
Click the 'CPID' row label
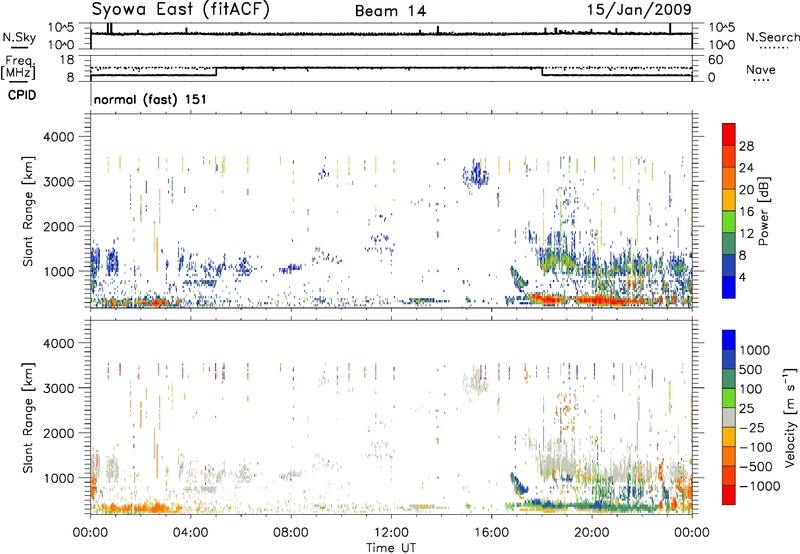22,95
